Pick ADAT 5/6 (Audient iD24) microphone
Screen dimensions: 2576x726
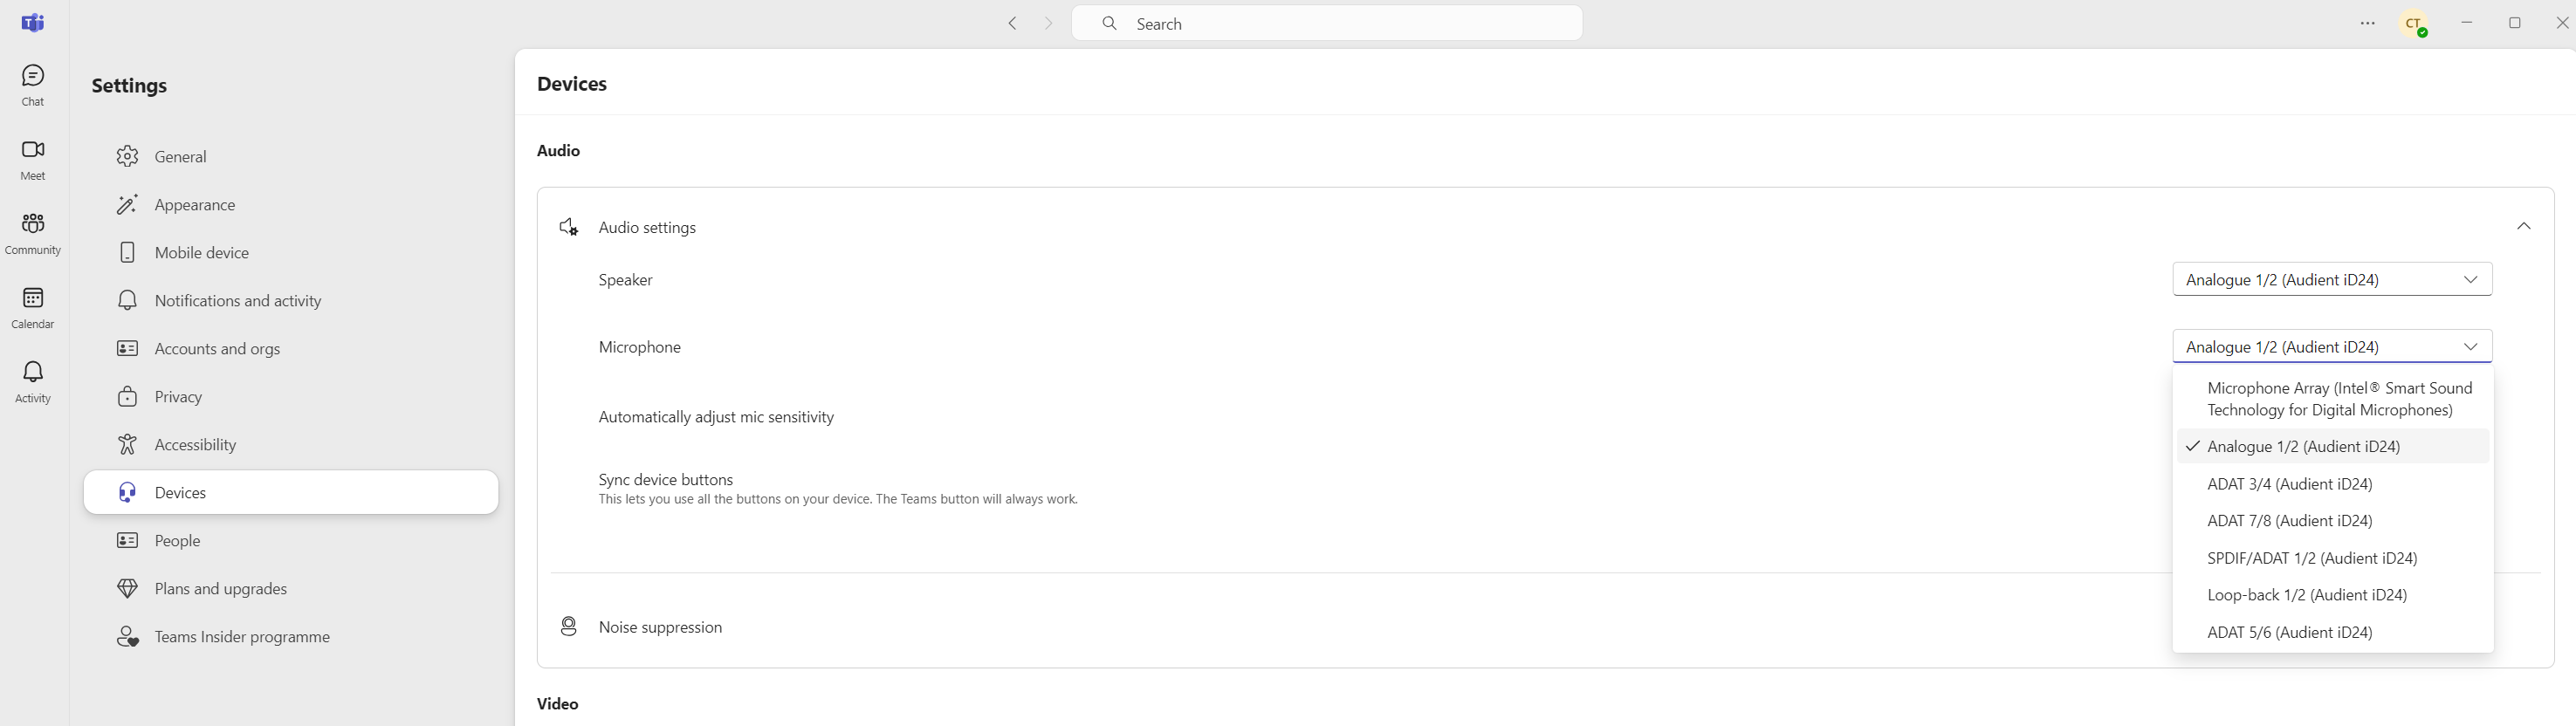pyautogui.click(x=2332, y=632)
